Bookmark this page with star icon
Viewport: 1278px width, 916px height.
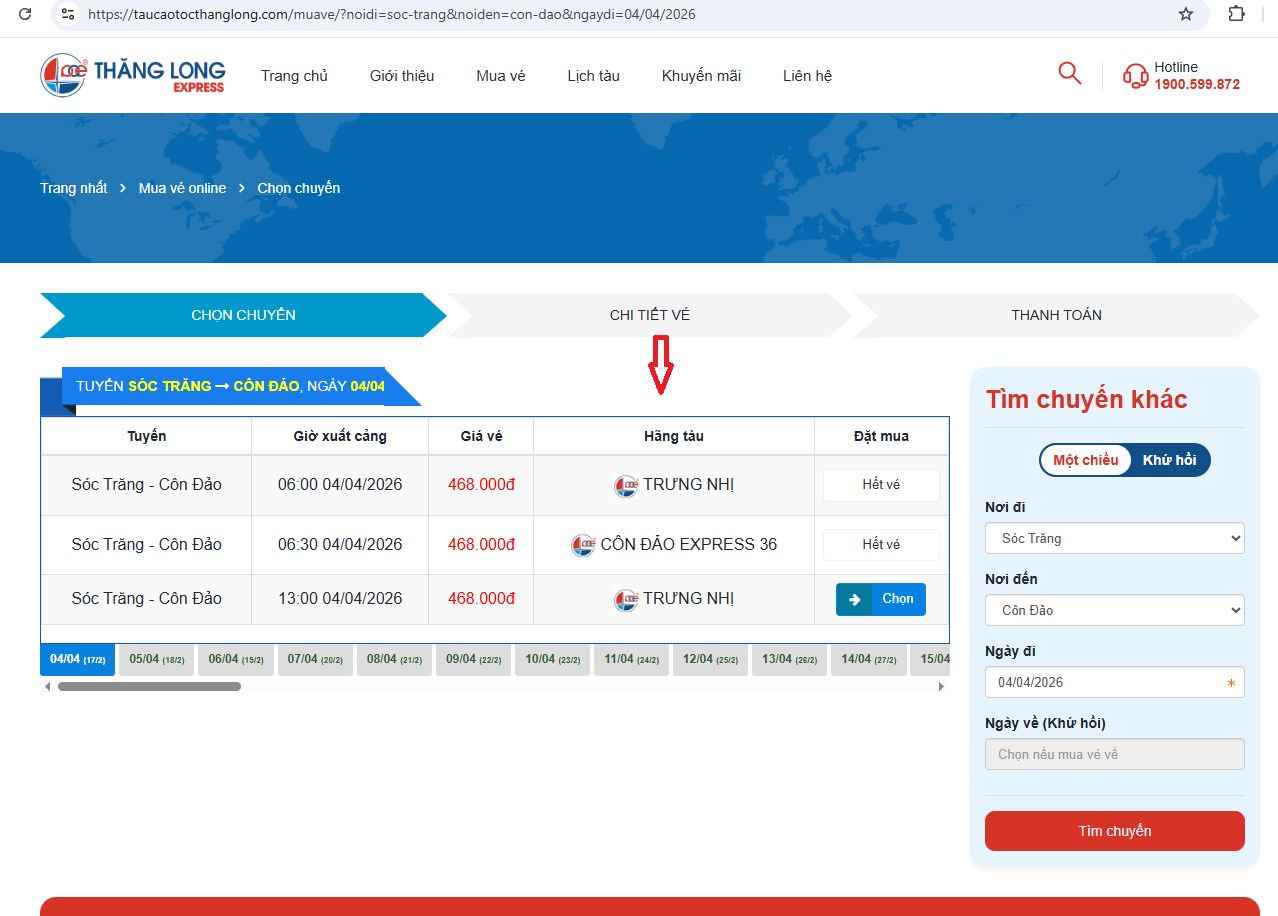[x=1186, y=14]
